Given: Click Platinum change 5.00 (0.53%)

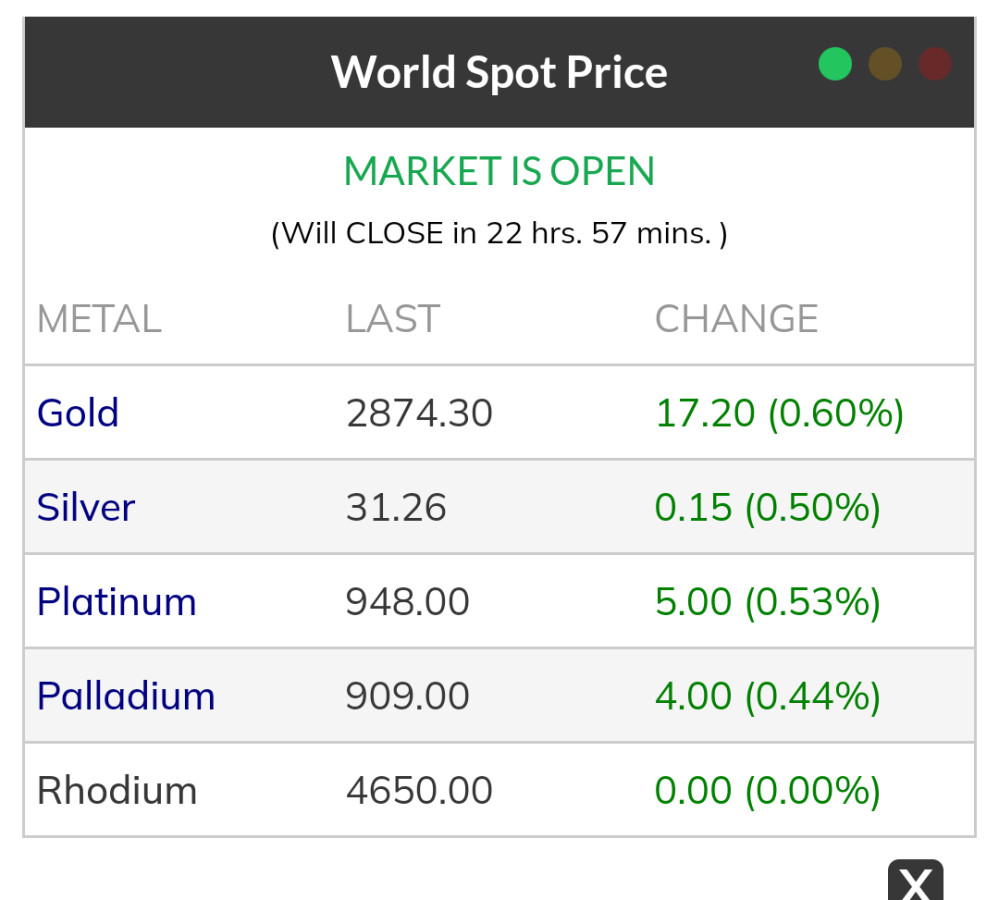Looking at the screenshot, I should click(767, 602).
